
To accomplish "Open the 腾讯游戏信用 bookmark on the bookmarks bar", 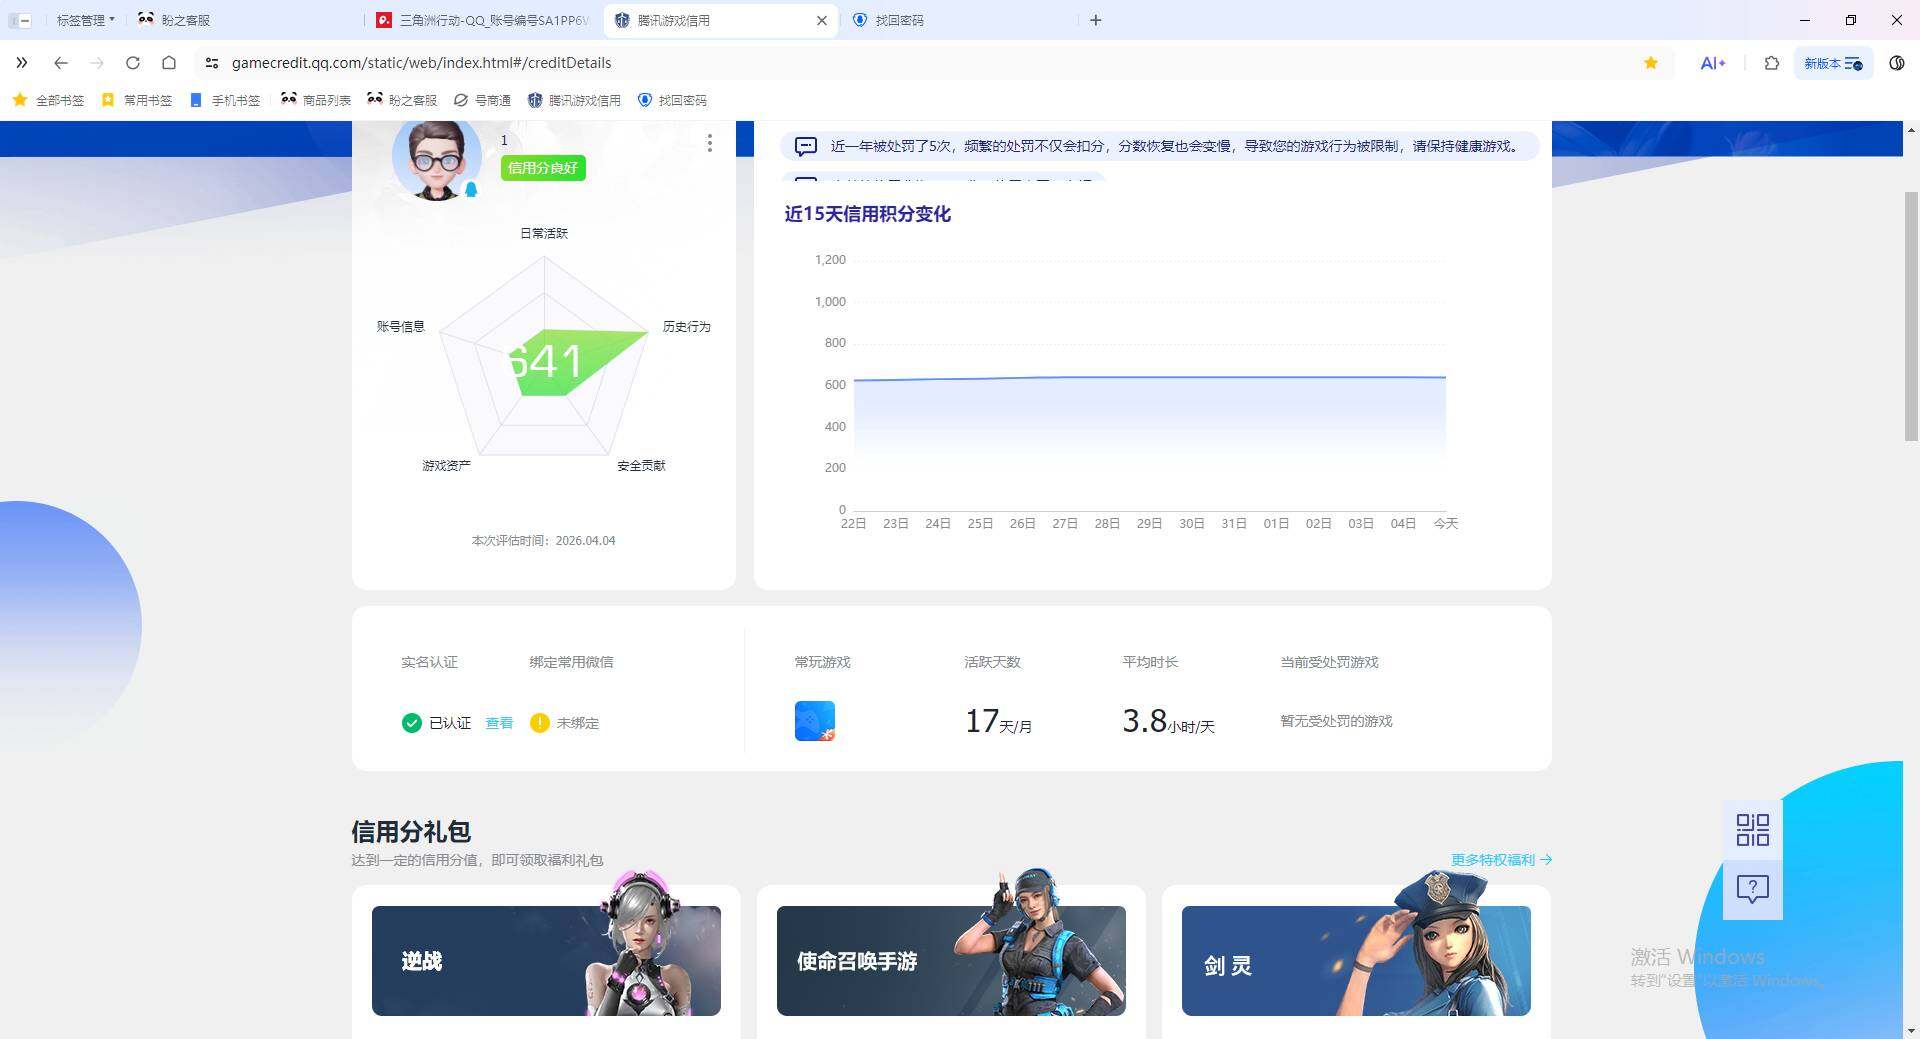I will click(573, 100).
